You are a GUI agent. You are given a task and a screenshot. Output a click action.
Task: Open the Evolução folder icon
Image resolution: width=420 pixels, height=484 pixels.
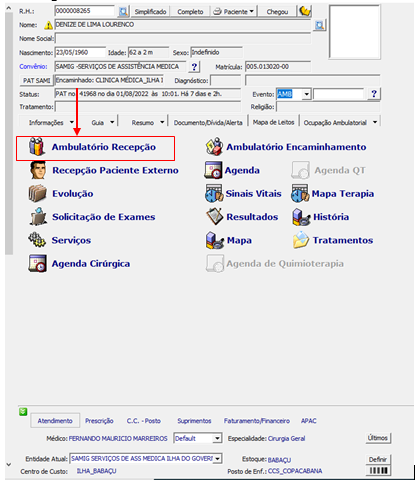(x=37, y=194)
